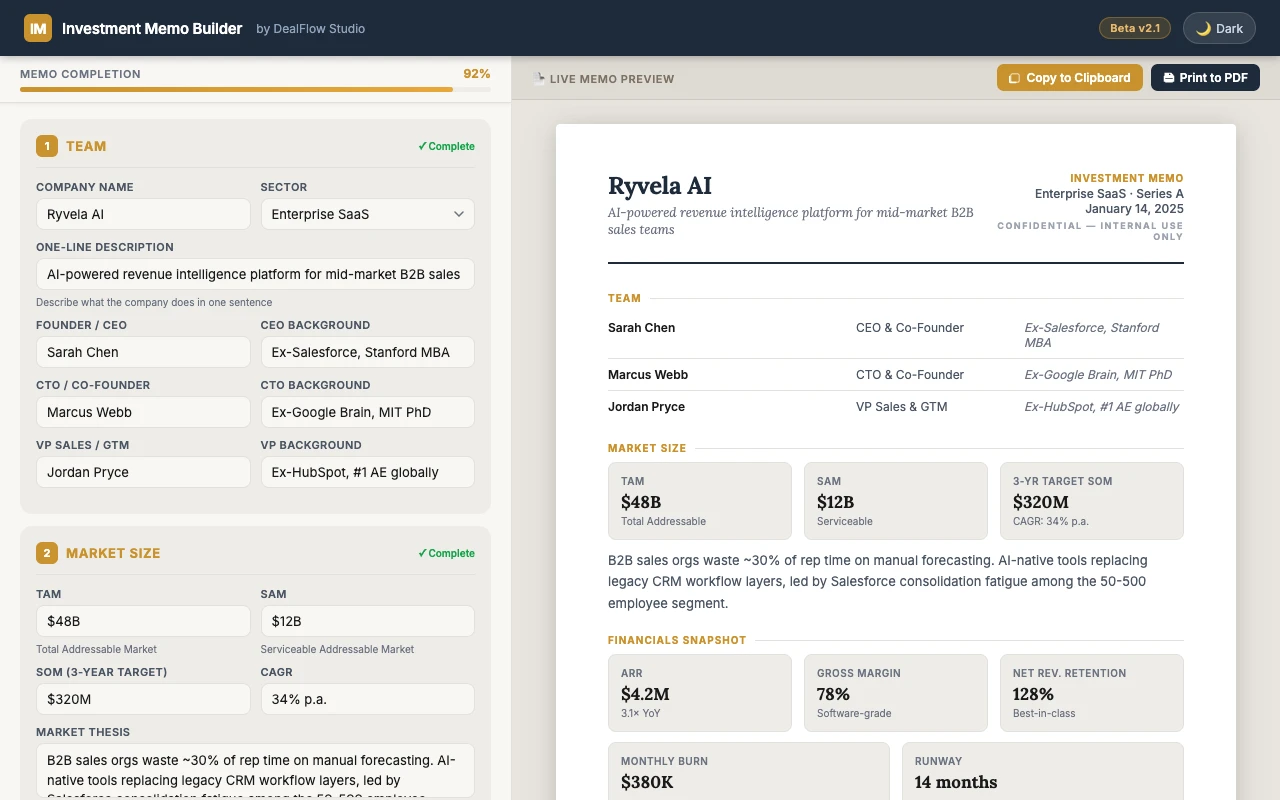This screenshot has height=800, width=1280.
Task: Click the Team section number 1 badge
Action: point(47,146)
